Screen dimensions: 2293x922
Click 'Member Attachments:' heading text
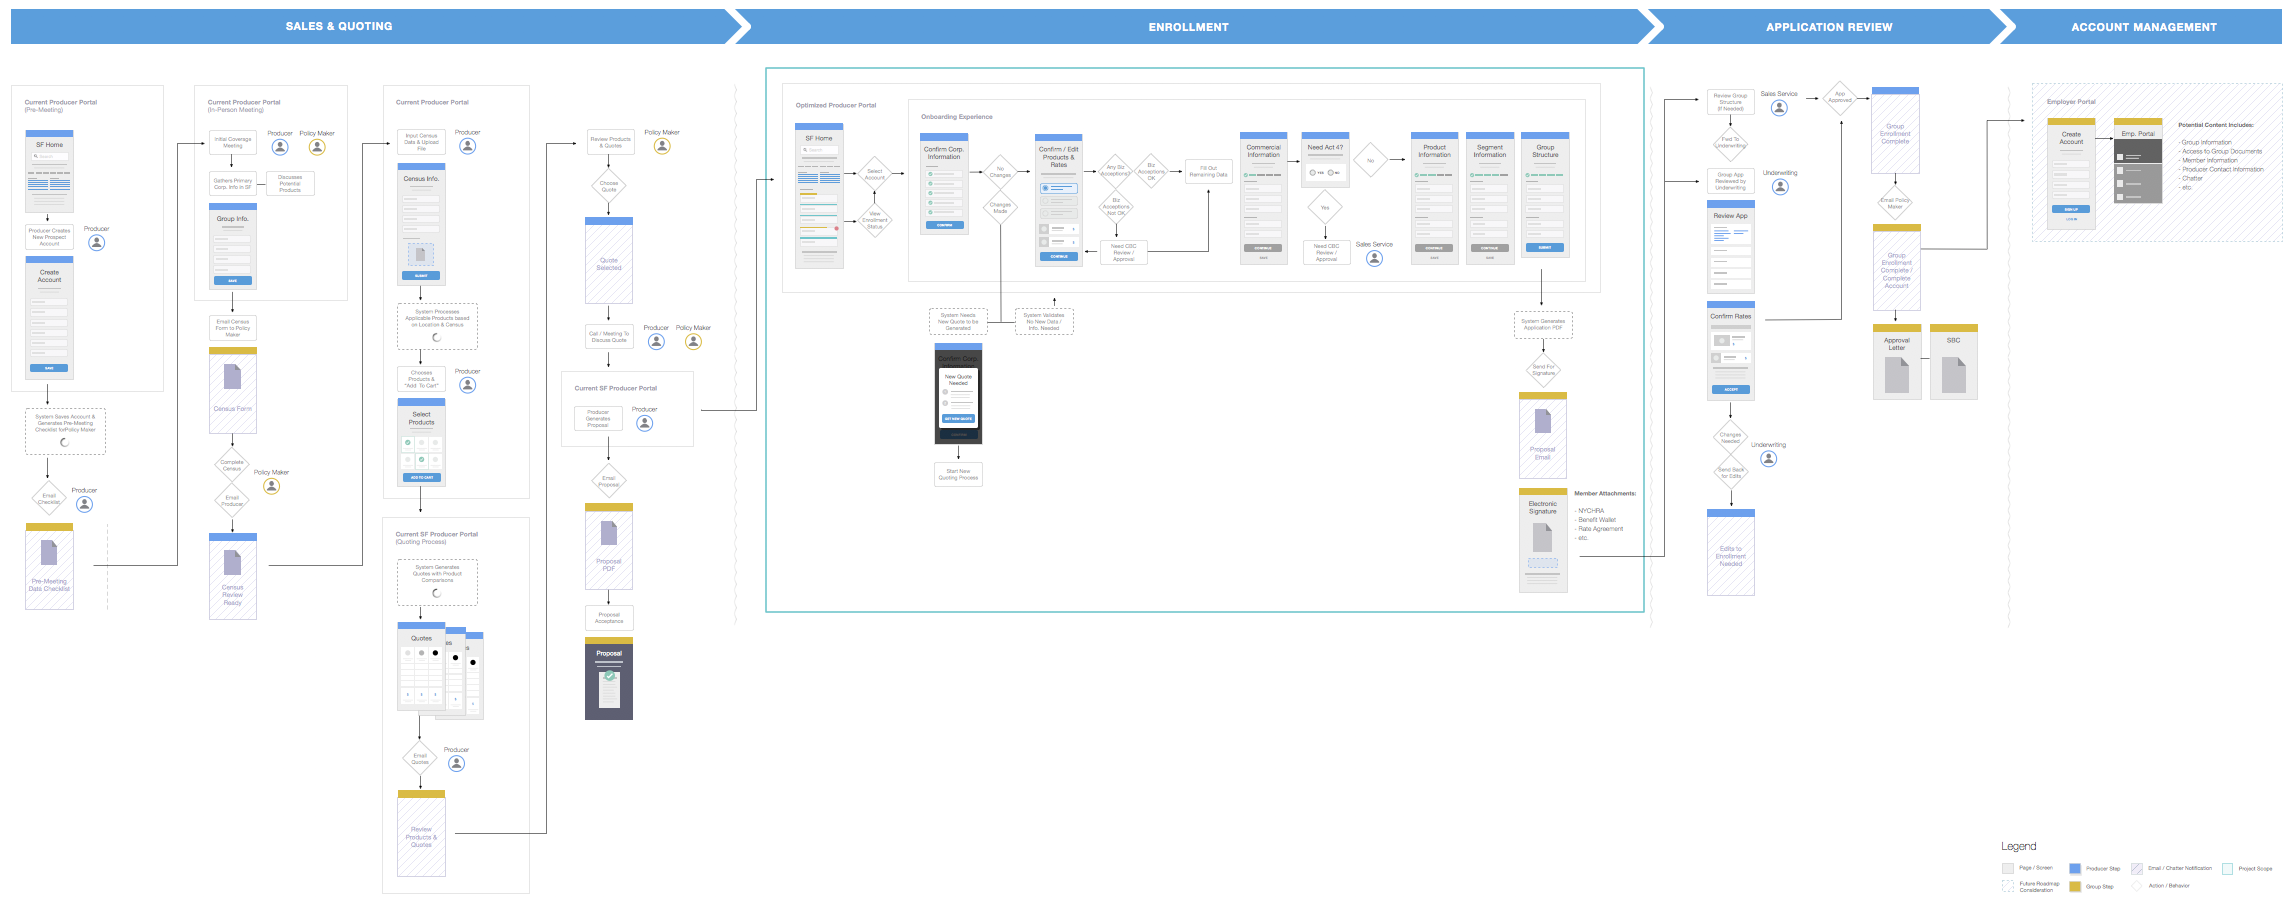[x=1605, y=493]
